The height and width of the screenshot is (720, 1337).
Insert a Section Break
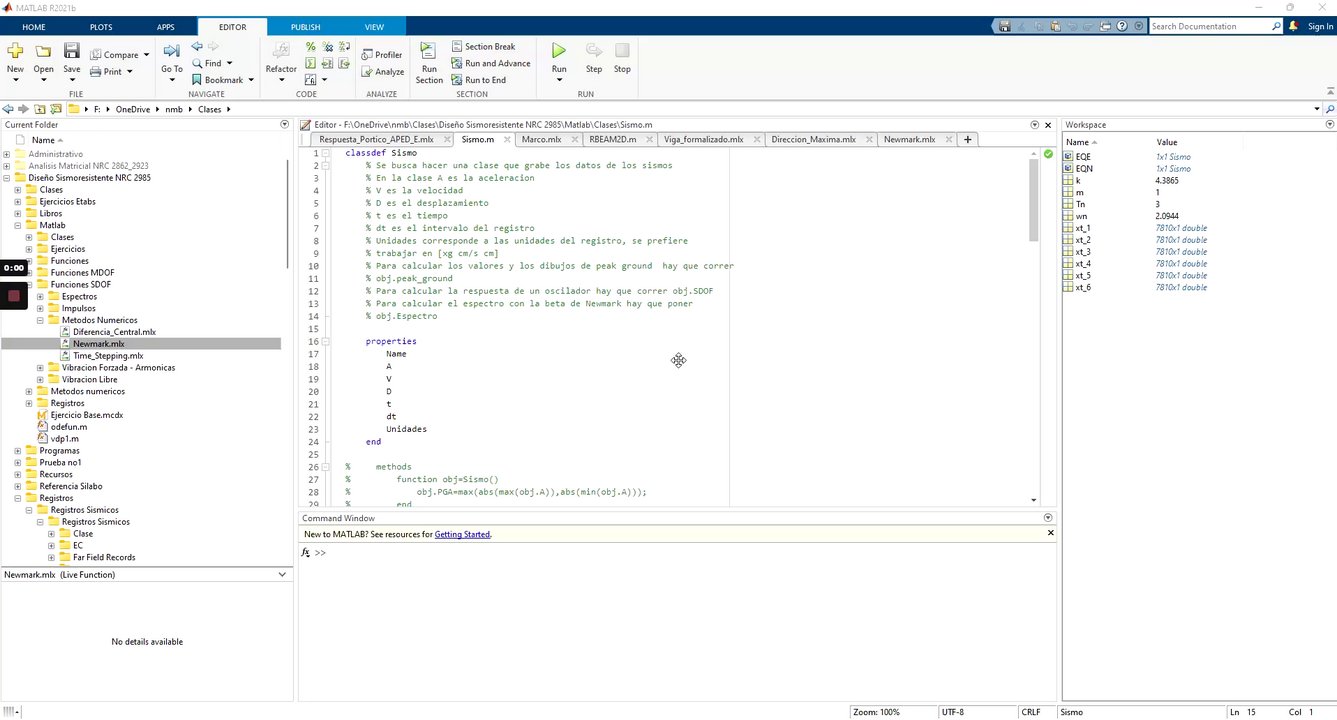click(483, 47)
